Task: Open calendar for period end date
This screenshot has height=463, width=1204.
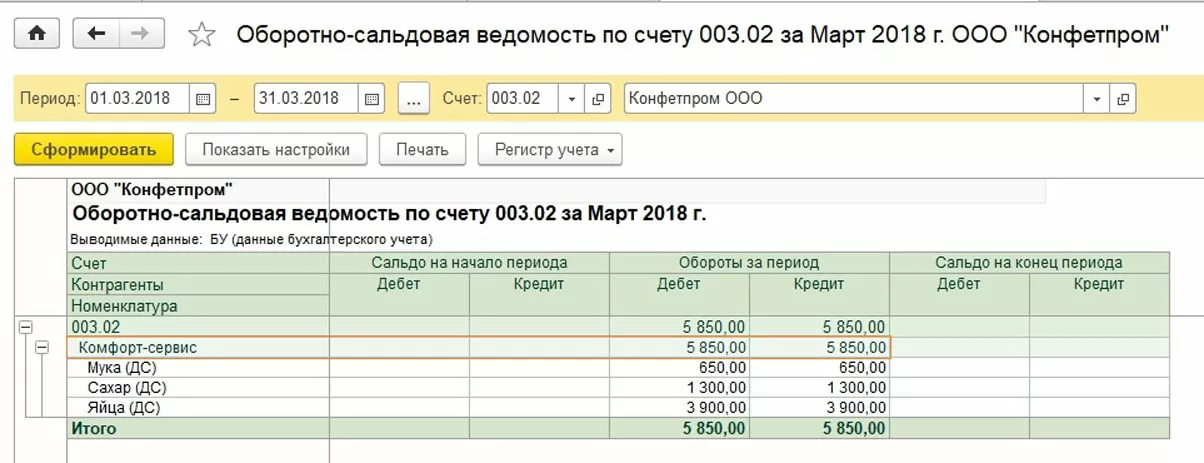Action: 372,99
